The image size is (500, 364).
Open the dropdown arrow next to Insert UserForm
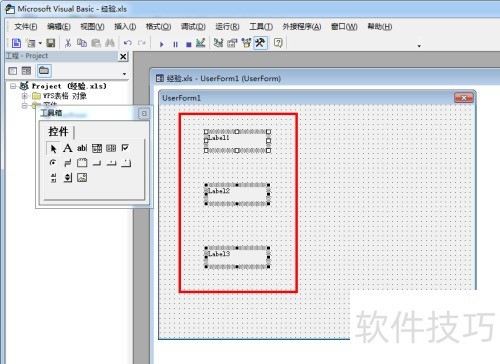pos(40,43)
